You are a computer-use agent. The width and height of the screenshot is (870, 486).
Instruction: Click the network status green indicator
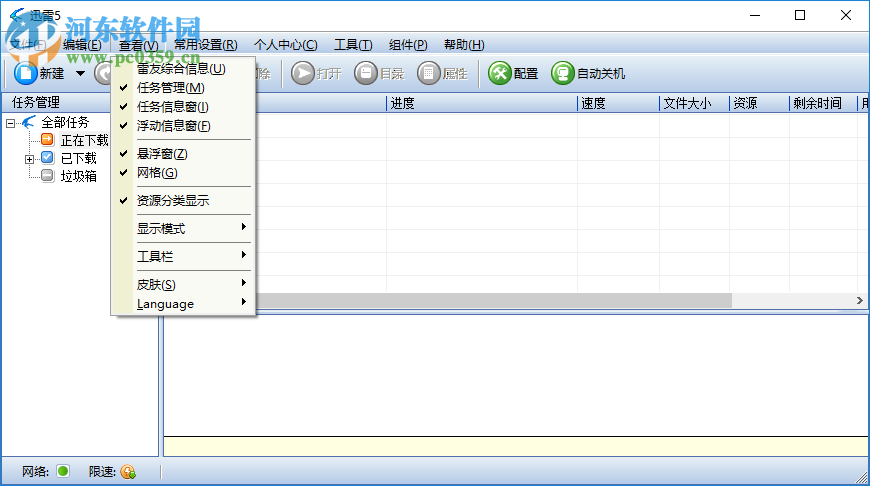click(x=63, y=471)
